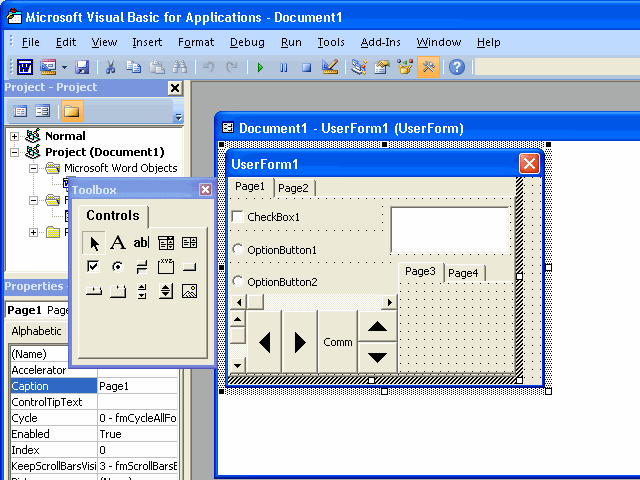Expand the Normal project tree node
The width and height of the screenshot is (640, 480).
click(14, 136)
